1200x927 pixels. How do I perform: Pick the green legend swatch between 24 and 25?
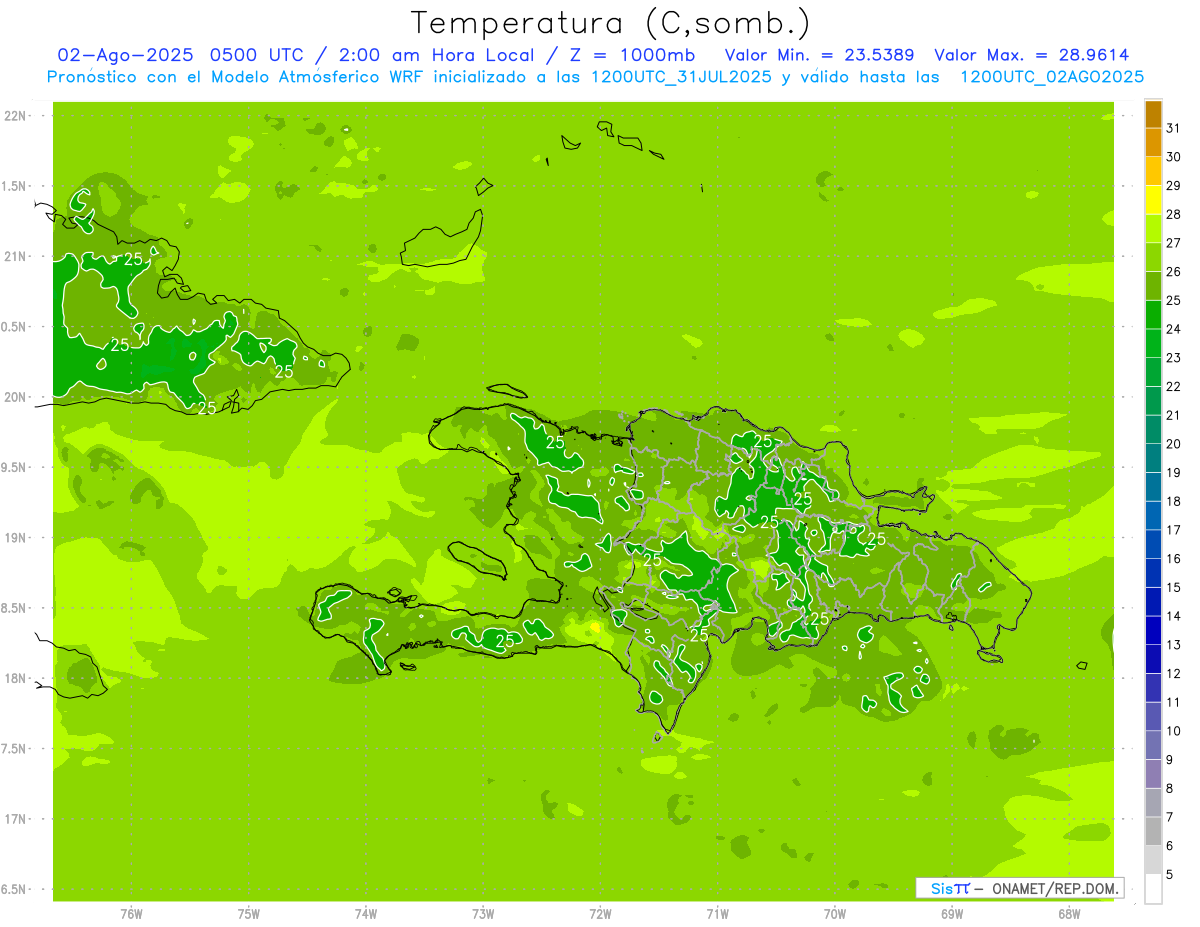[1154, 314]
